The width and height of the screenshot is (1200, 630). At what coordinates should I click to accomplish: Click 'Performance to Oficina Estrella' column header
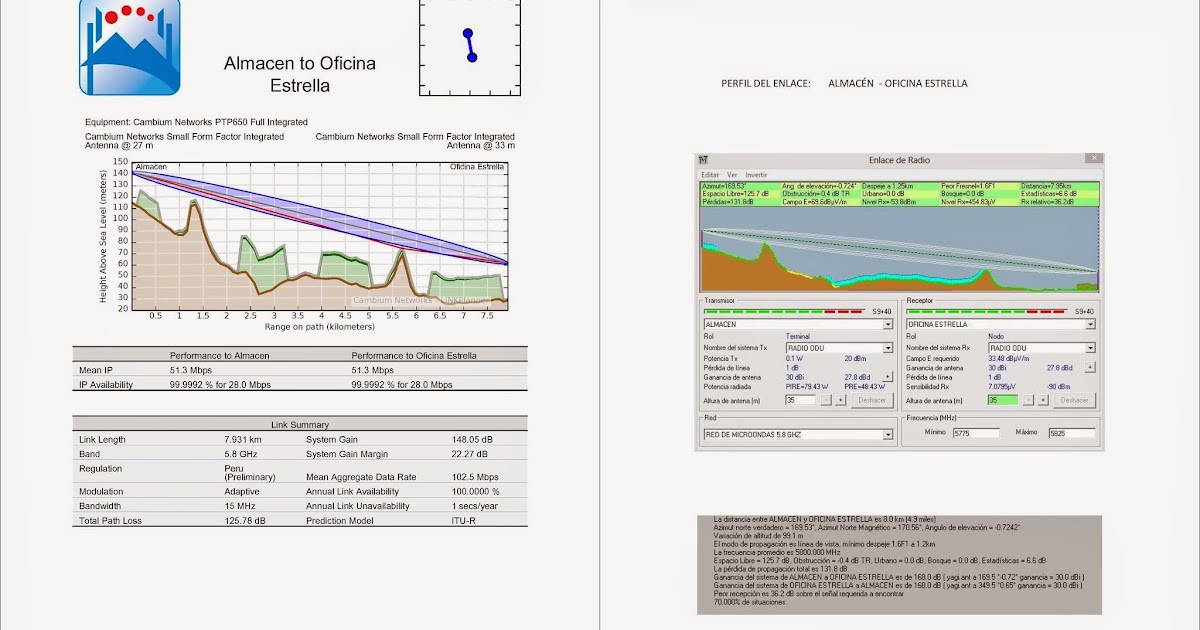[415, 355]
